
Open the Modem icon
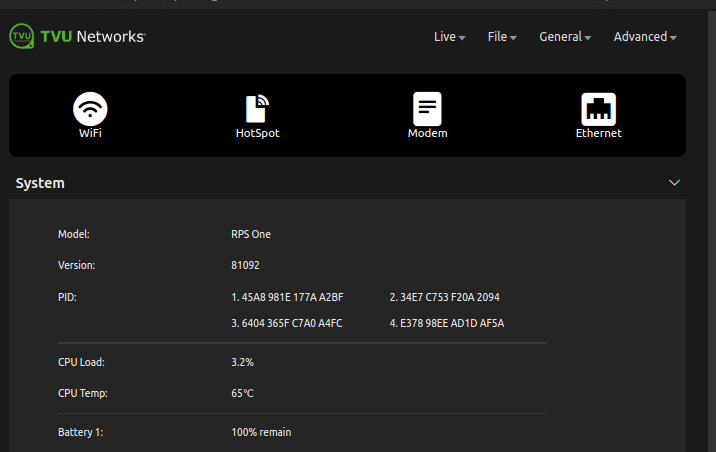(427, 109)
